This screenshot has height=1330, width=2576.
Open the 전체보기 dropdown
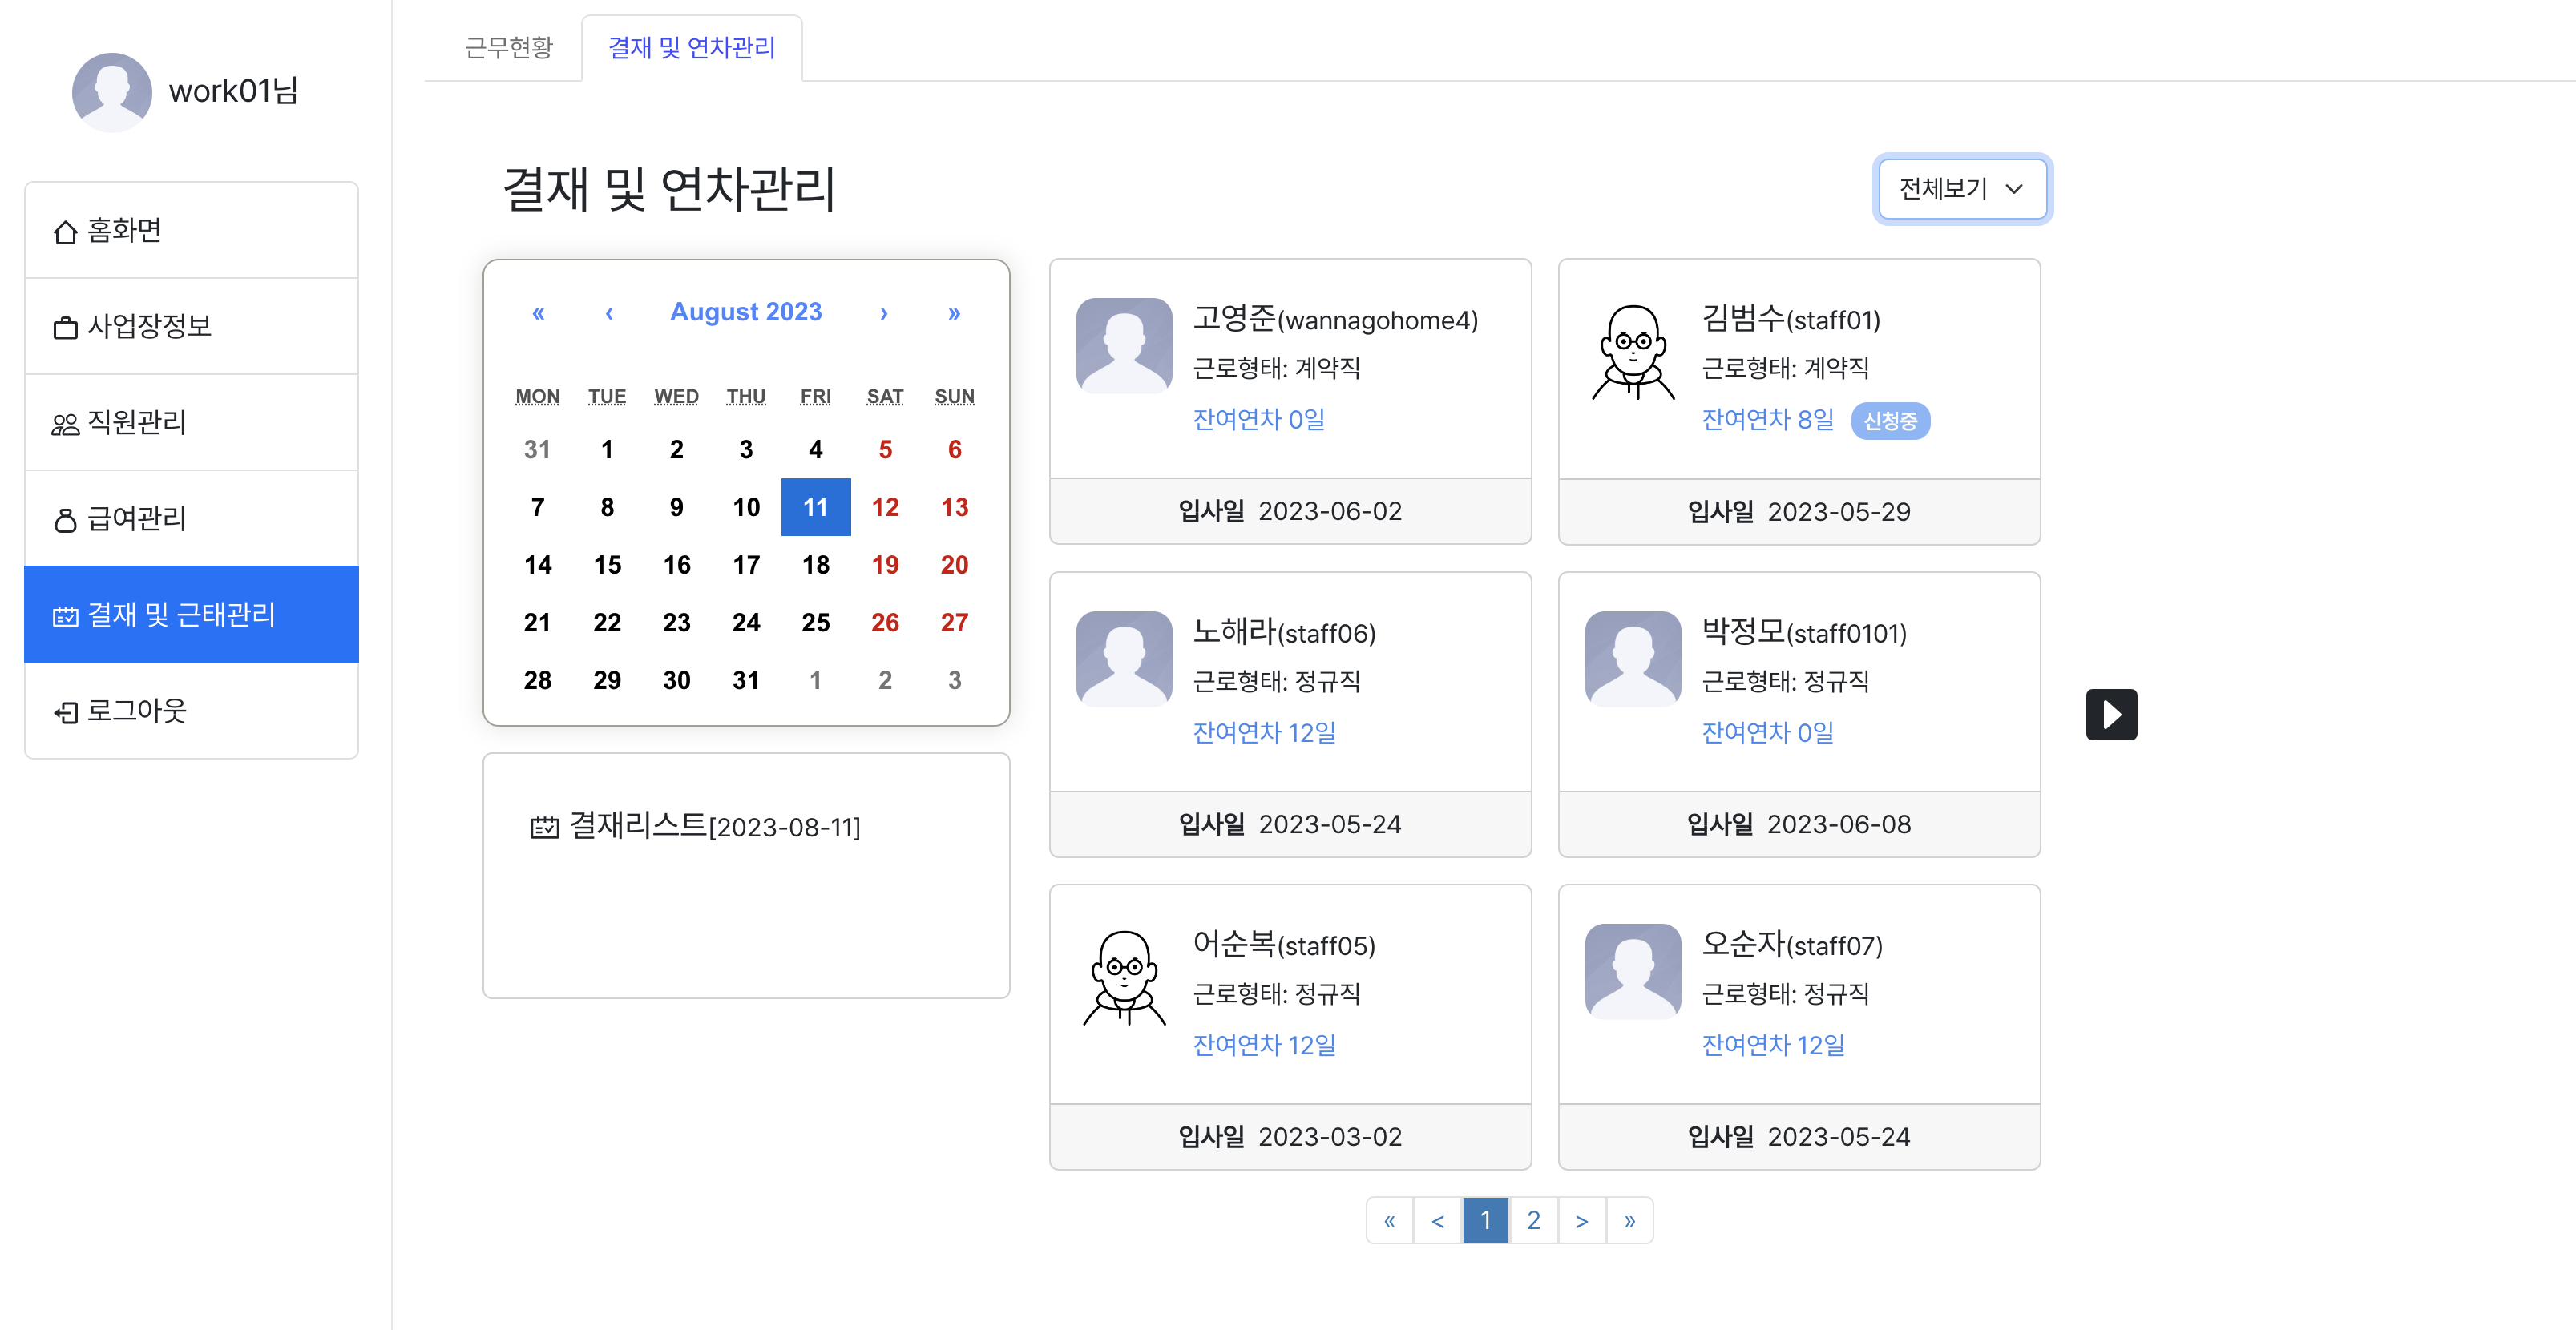click(1961, 188)
